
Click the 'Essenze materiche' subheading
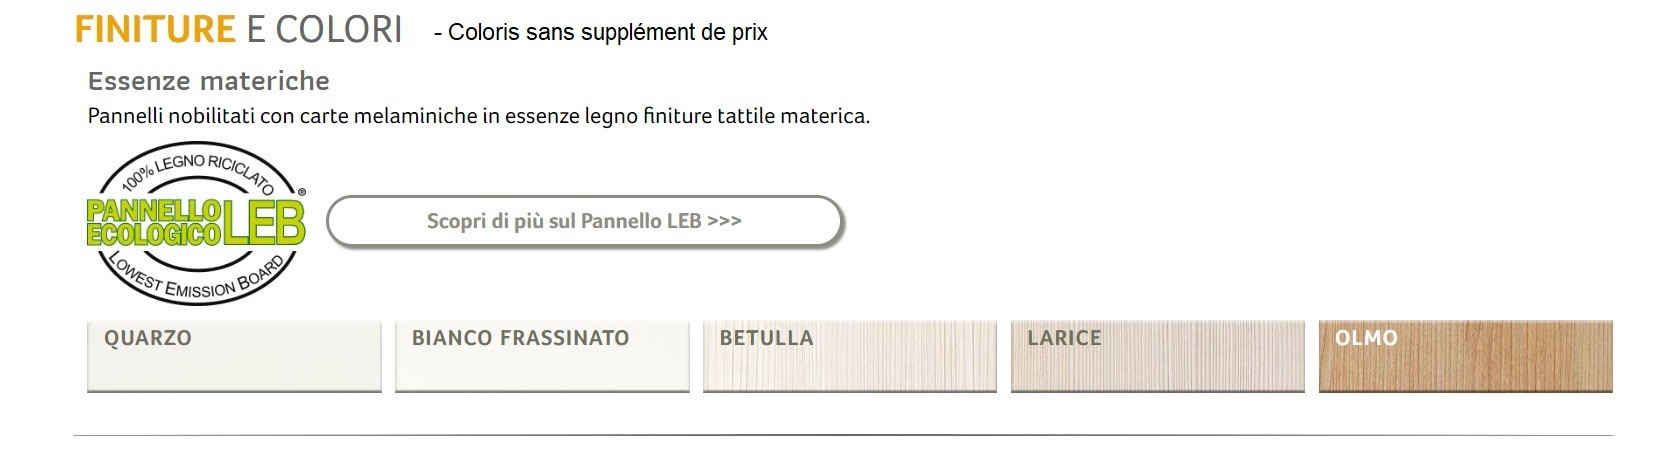[209, 81]
